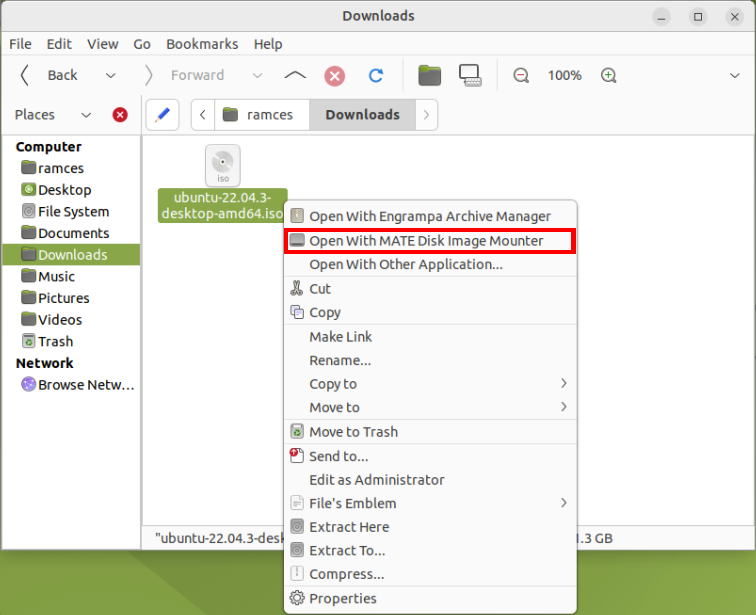Click the ubuntu-22.04.3-desktop-amd64.iso filename

pos(222,205)
